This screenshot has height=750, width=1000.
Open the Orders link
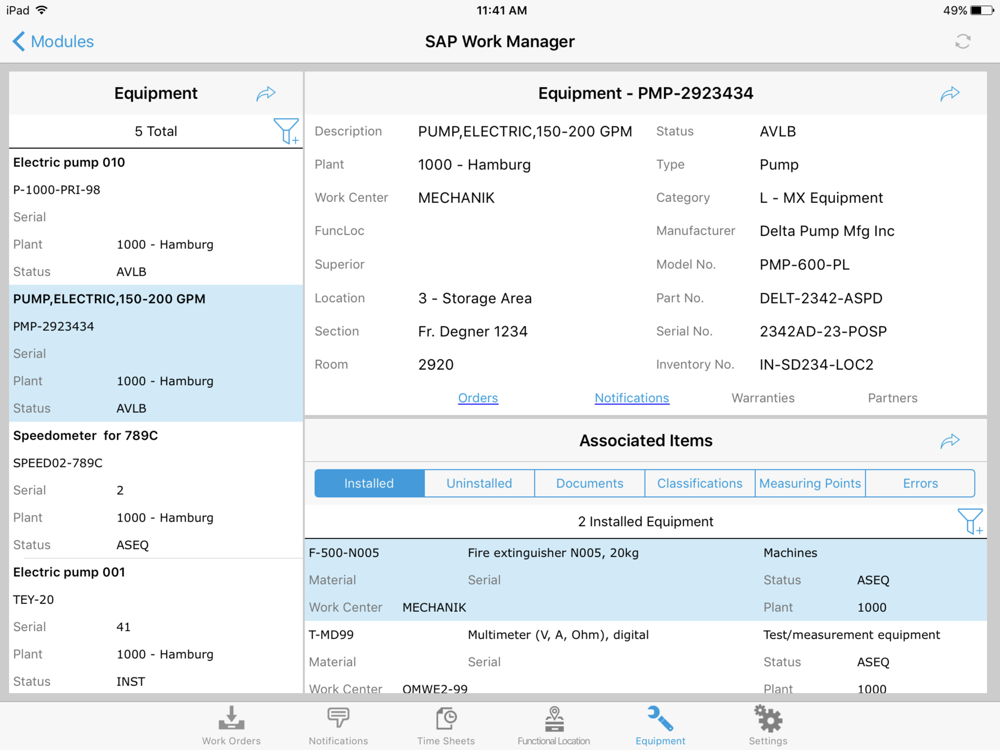[478, 398]
